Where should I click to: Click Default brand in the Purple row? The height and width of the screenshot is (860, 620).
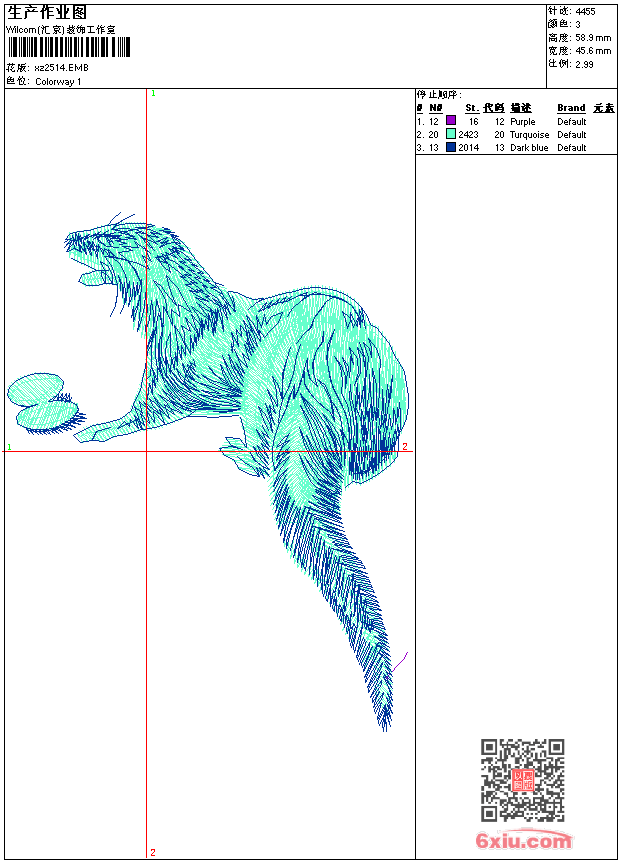pyautogui.click(x=572, y=122)
